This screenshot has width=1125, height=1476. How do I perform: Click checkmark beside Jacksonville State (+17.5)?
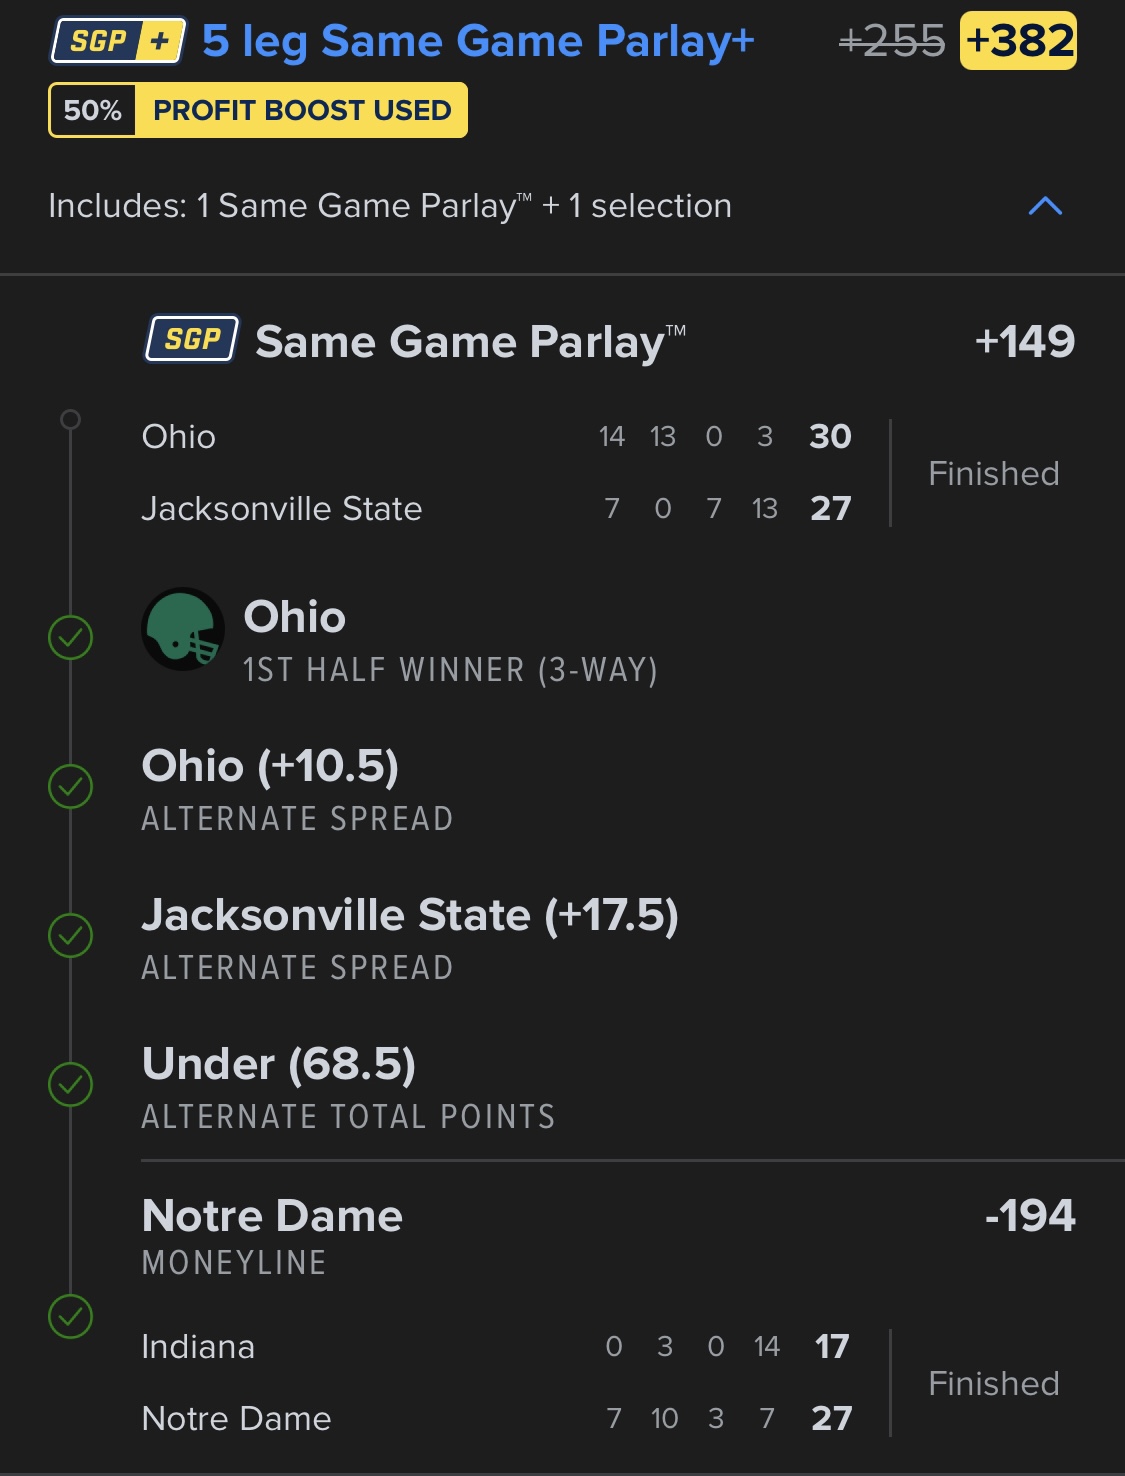[x=71, y=936]
